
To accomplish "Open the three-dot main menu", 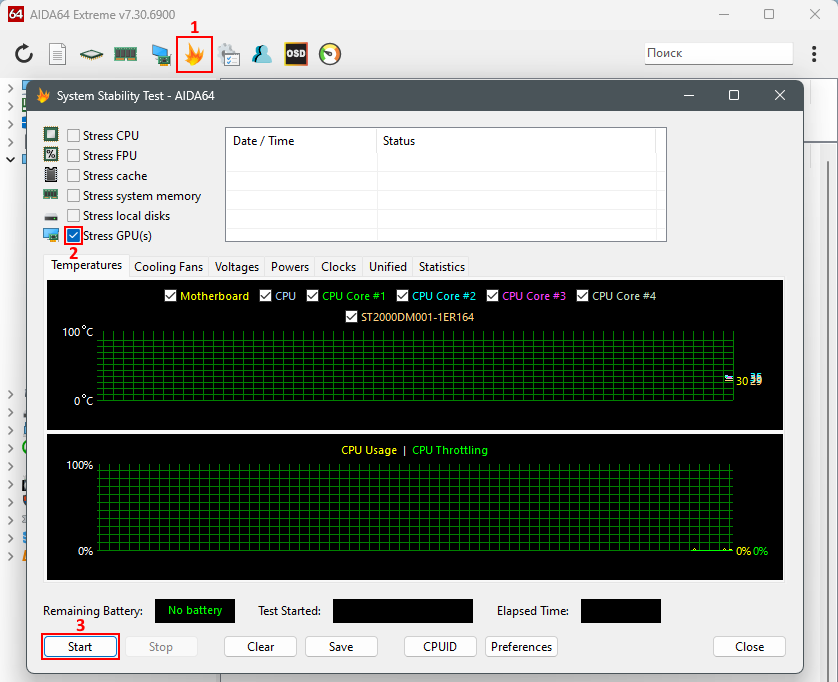I will click(x=814, y=54).
